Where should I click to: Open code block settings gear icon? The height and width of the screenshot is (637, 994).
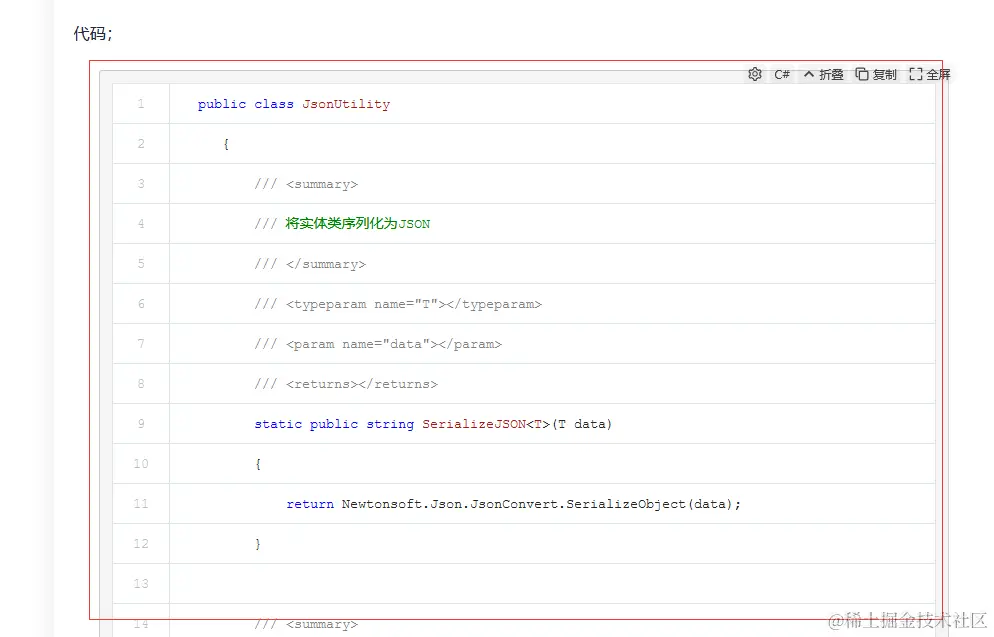pos(754,74)
